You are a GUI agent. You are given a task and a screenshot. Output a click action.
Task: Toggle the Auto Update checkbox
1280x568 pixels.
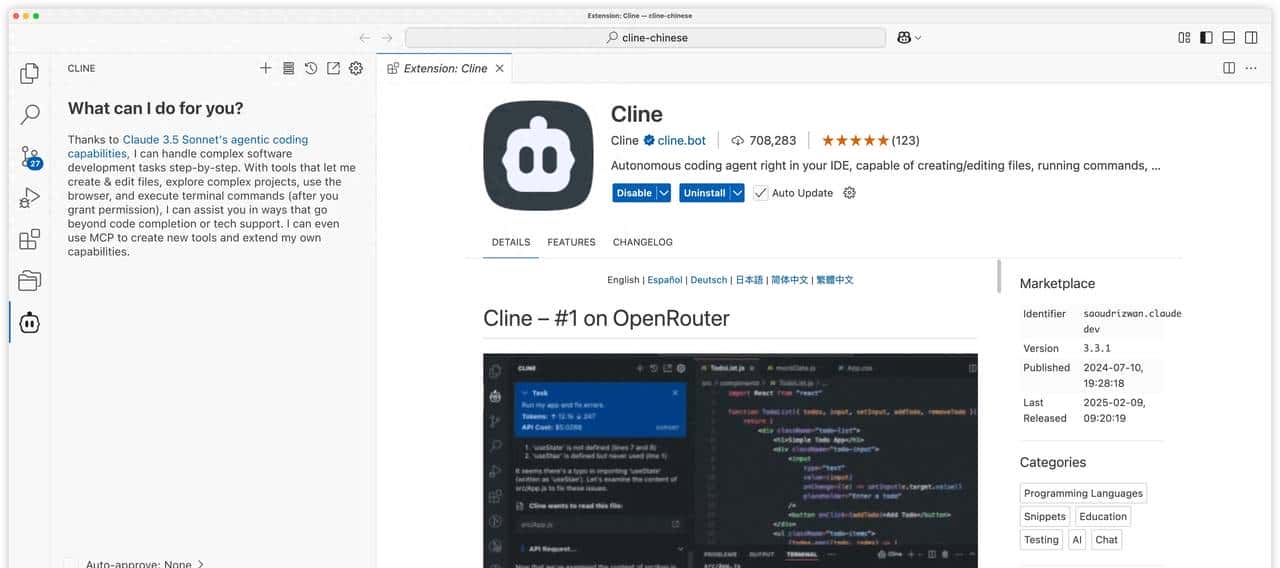tap(761, 193)
